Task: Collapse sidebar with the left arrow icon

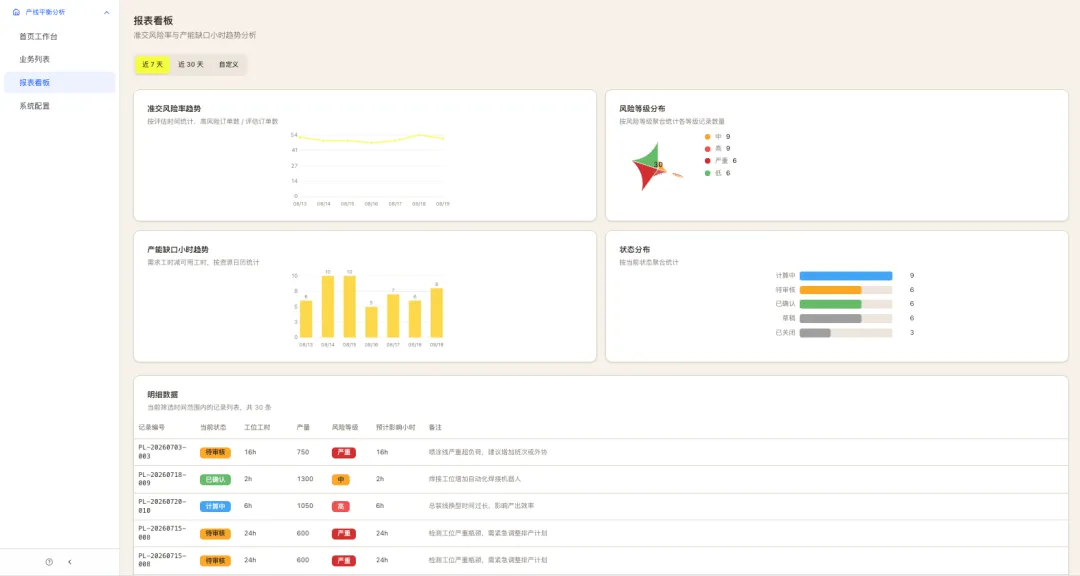Action: pos(70,562)
